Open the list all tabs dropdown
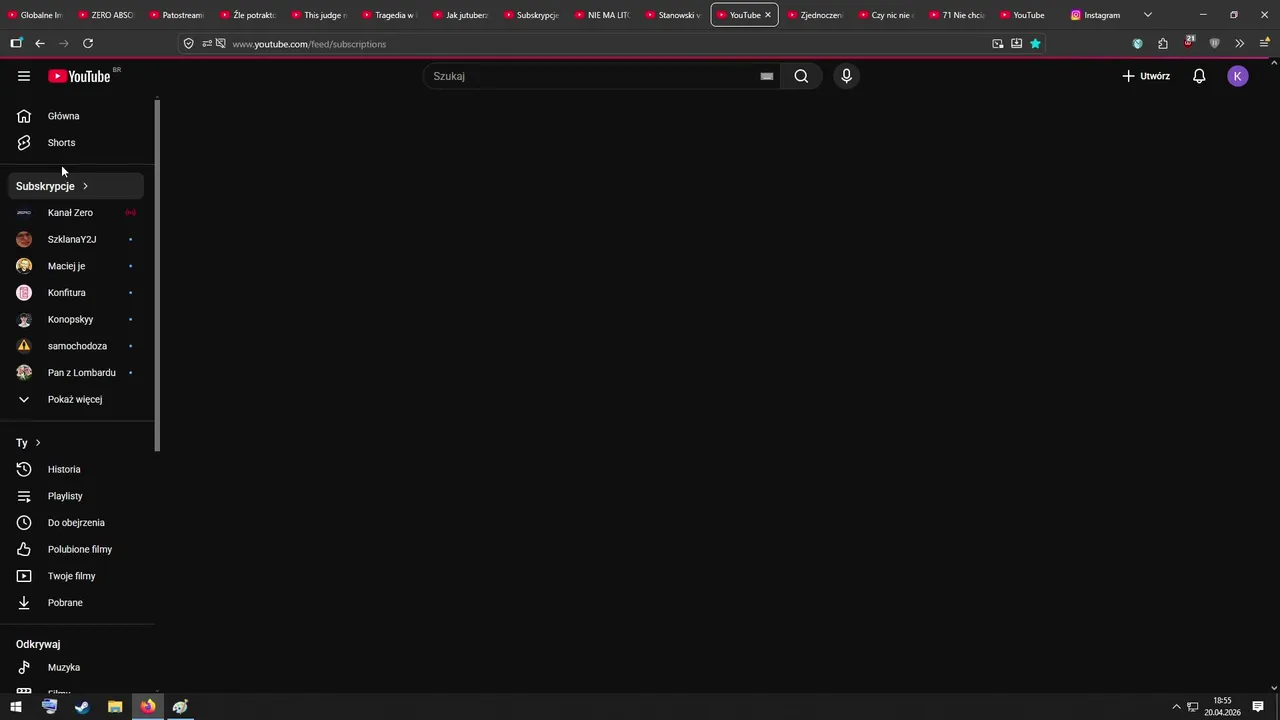Viewport: 1280px width, 720px height. click(1148, 15)
